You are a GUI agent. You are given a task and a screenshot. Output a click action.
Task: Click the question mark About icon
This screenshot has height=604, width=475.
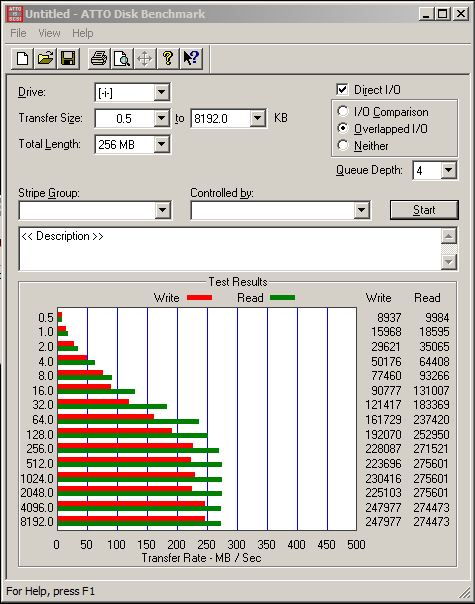tap(168, 59)
